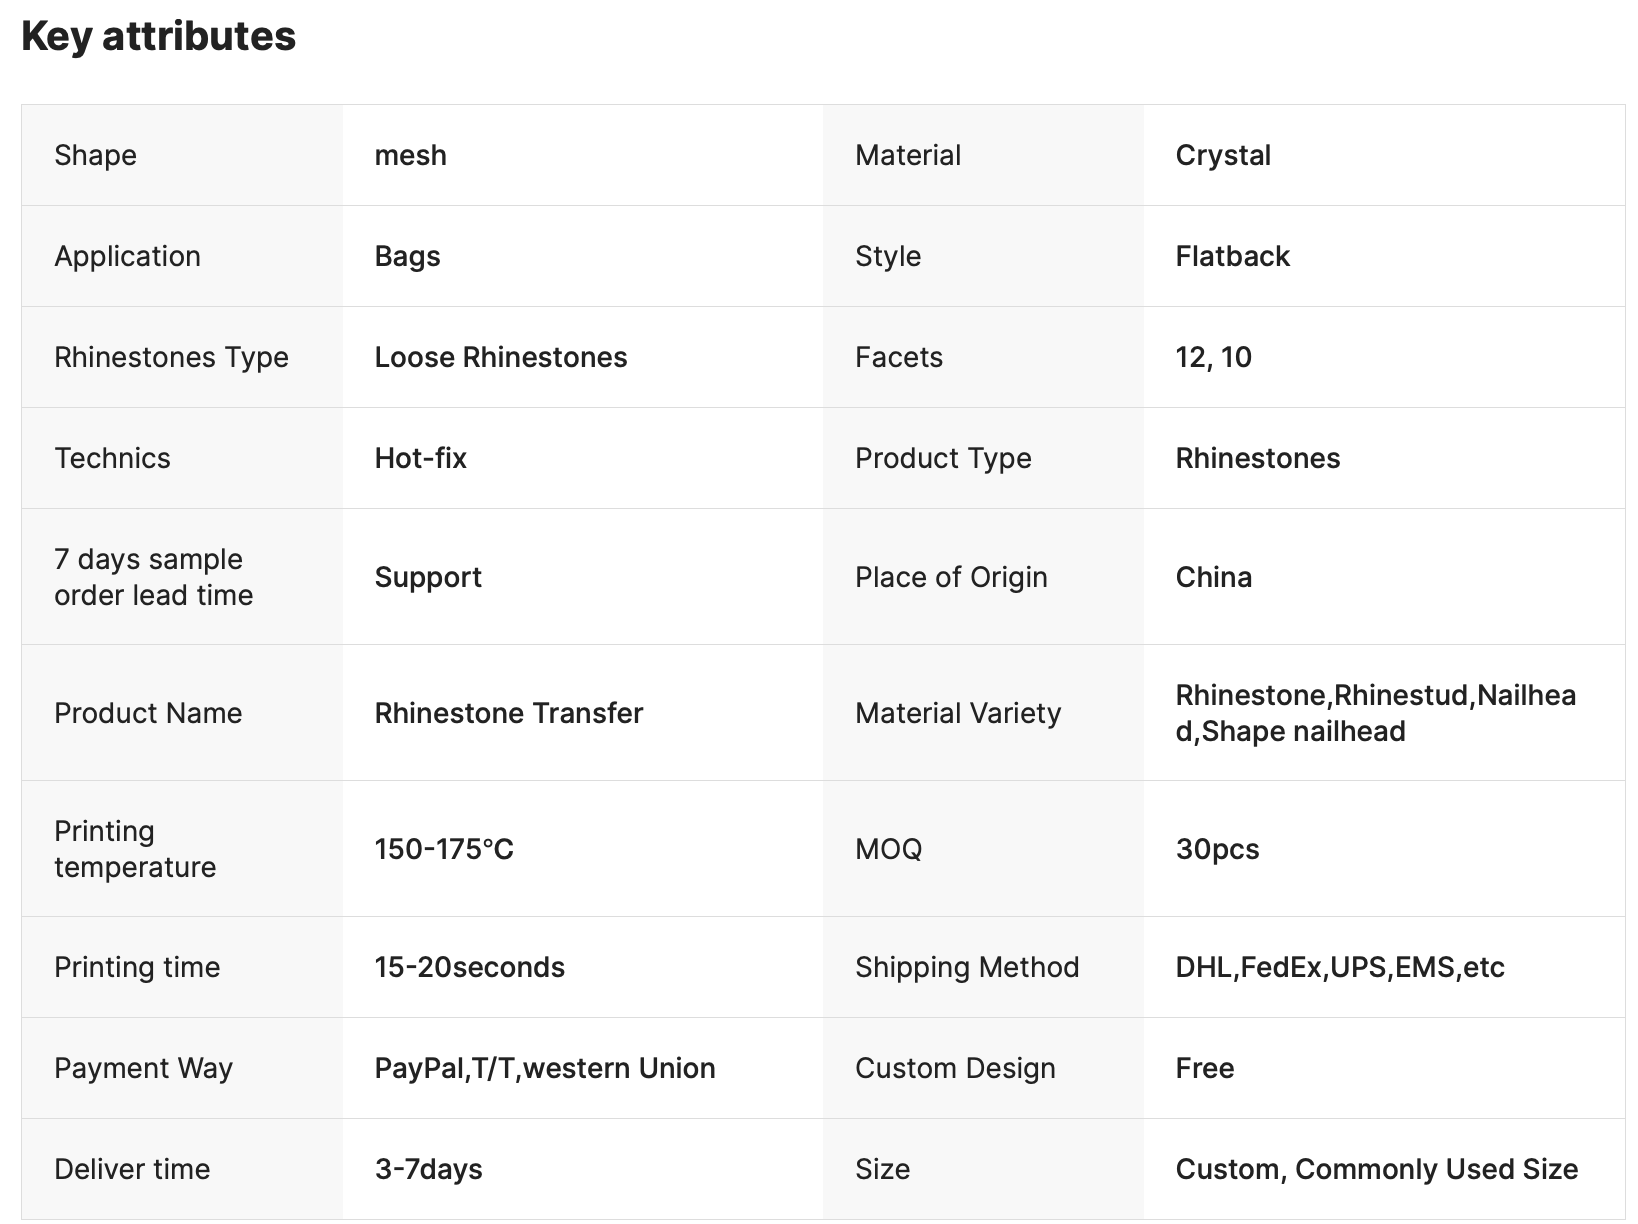Select the mesh shape value
The width and height of the screenshot is (1638, 1224).
(x=410, y=155)
